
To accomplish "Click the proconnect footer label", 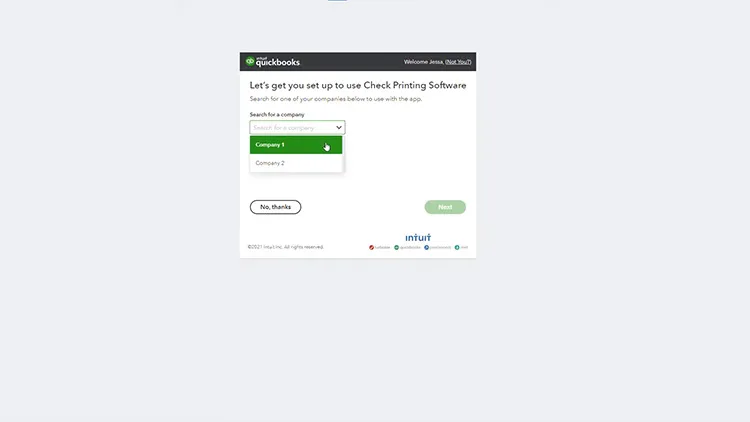I will 441,247.
